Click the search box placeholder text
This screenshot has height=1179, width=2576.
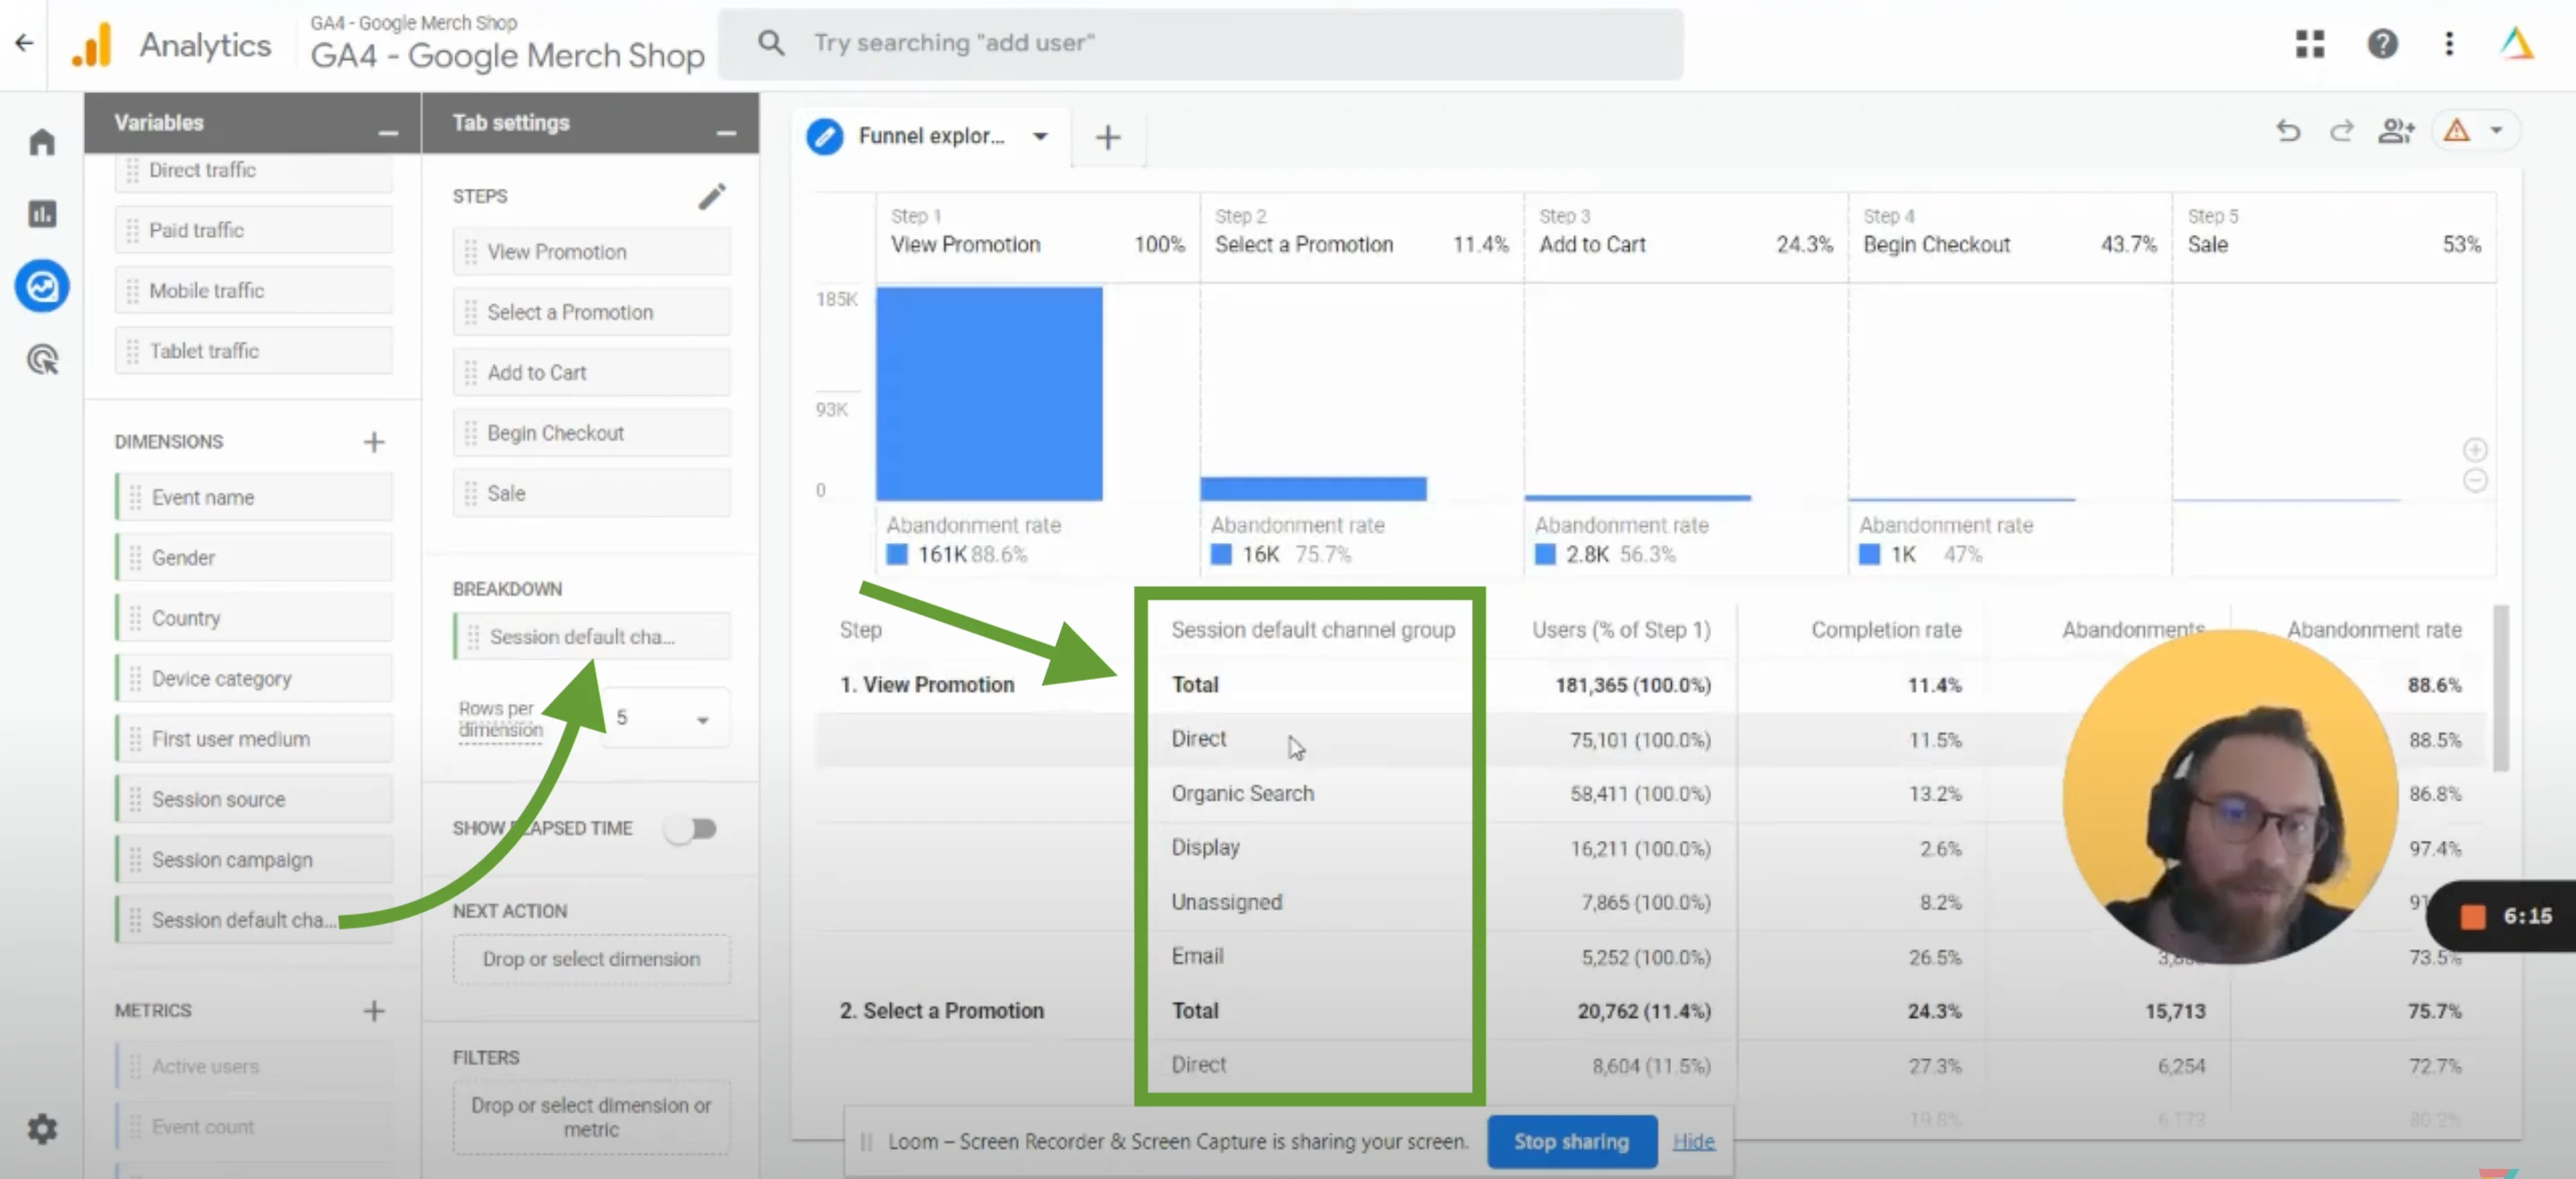pyautogui.click(x=955, y=43)
